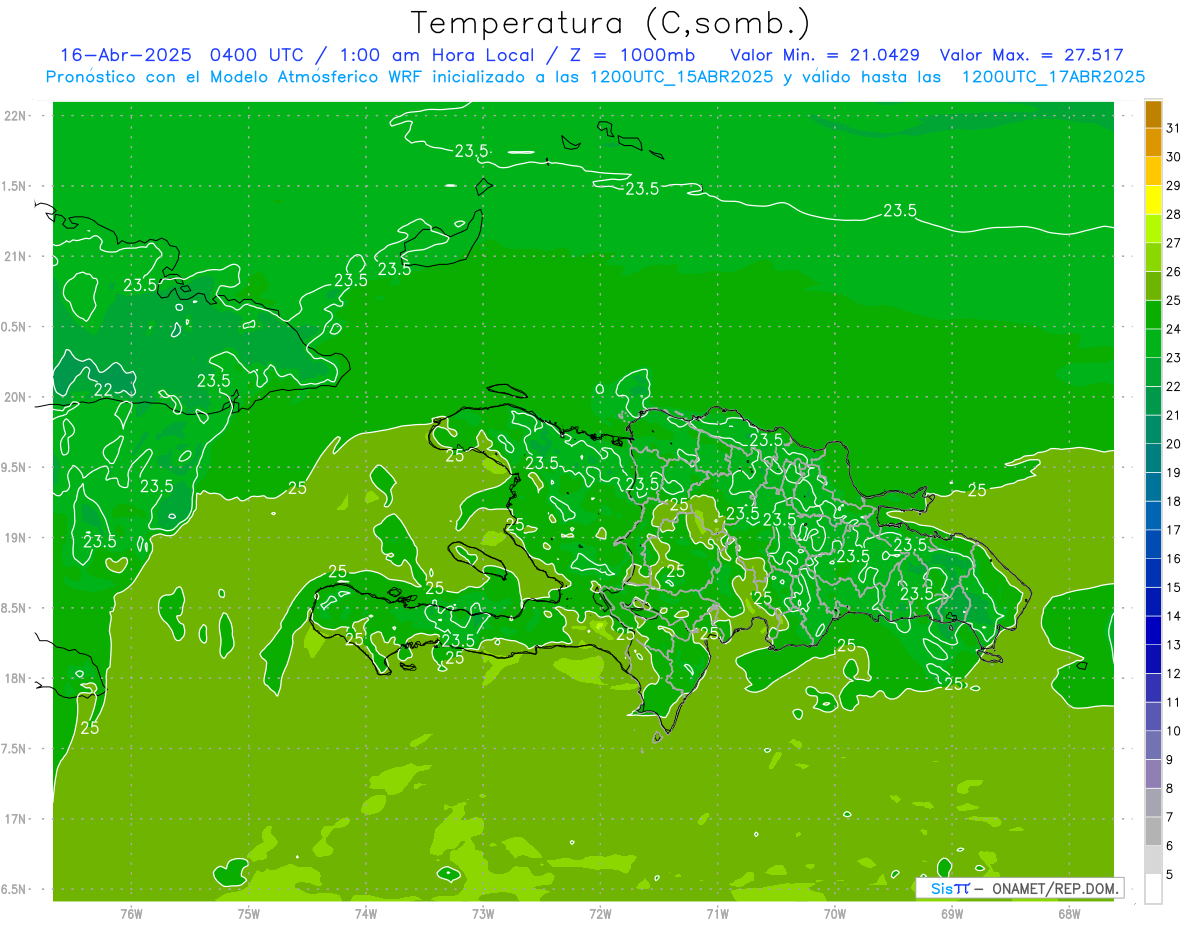This screenshot has width=1200, height=927.
Task: Pick the green swatch between 23 and 24
Action: coord(1153,344)
